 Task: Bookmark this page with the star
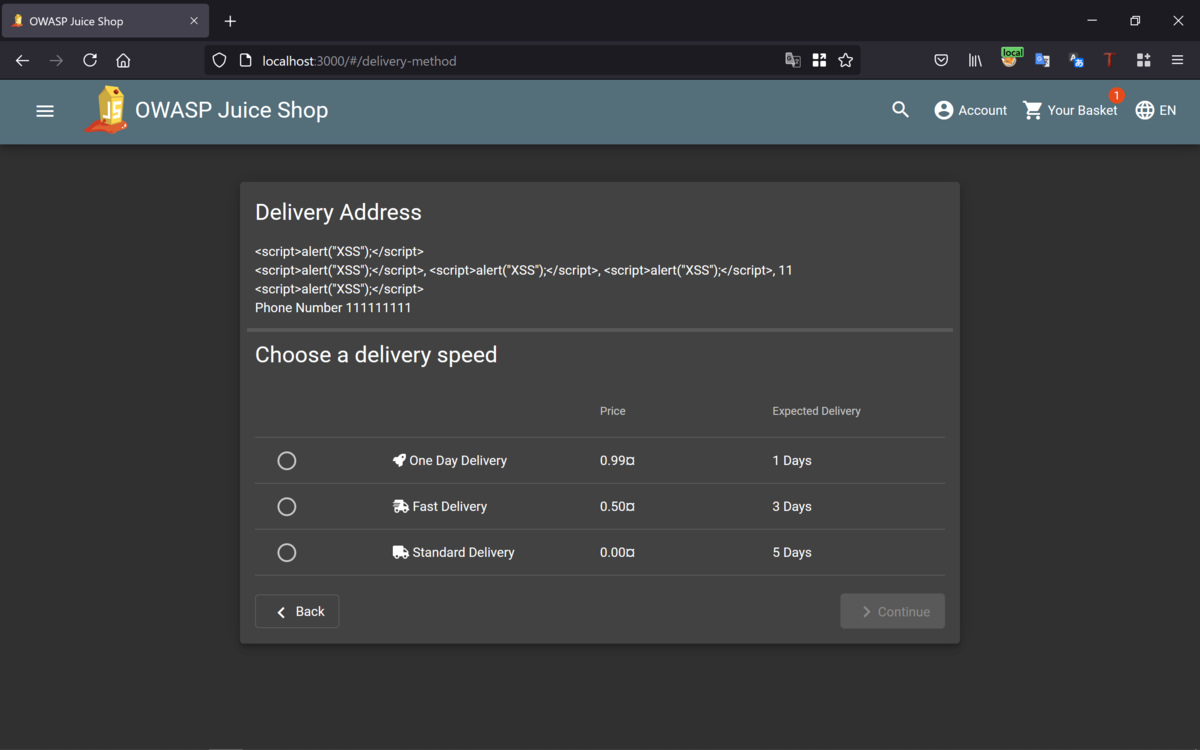coord(846,61)
